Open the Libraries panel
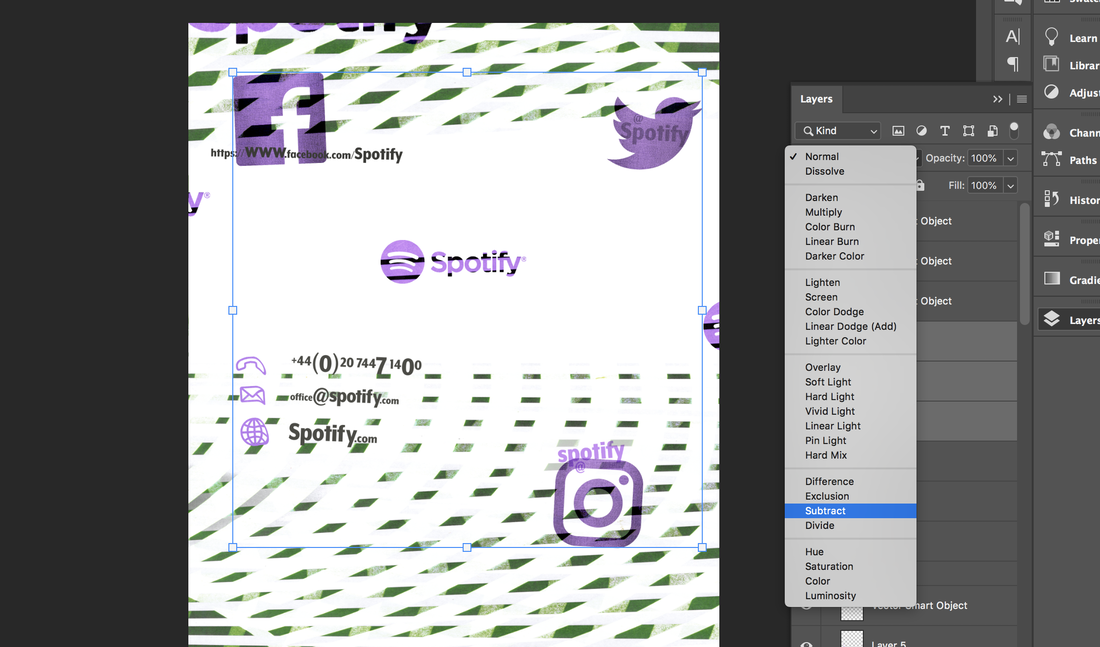1100x647 pixels. coord(1069,65)
